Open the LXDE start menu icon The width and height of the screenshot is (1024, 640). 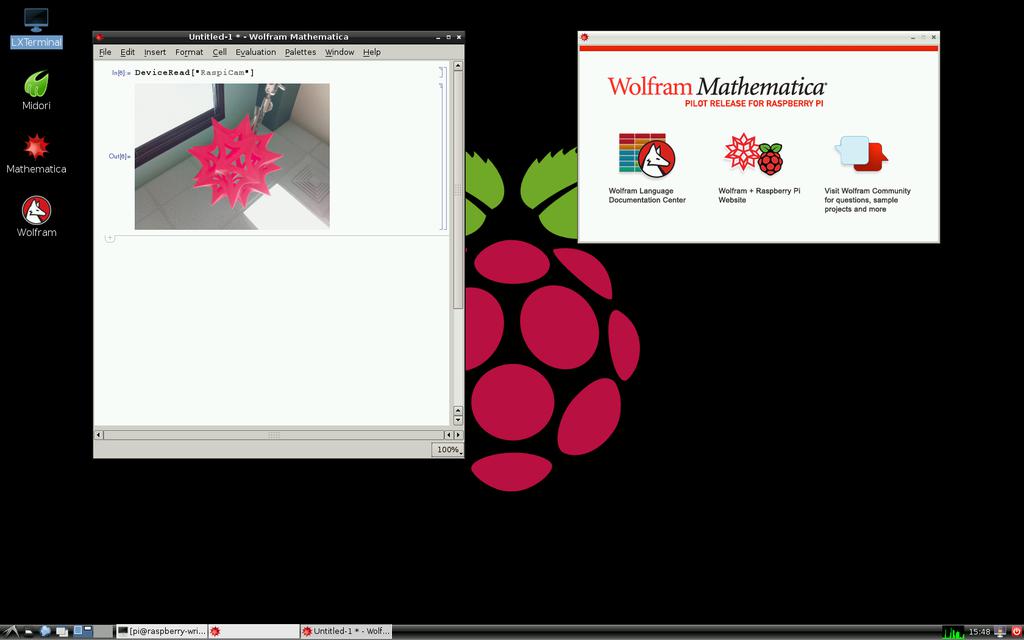(10, 631)
